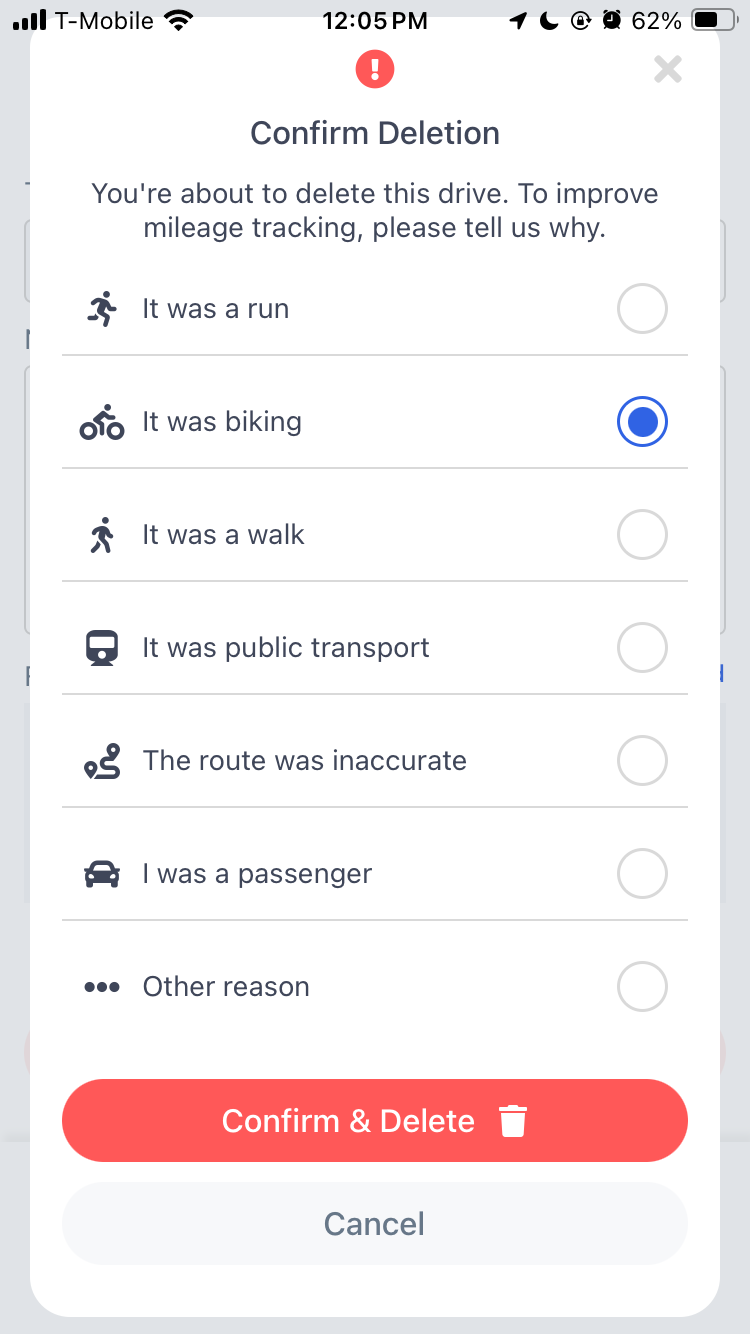Tap the bicycle icon

pyautogui.click(x=102, y=423)
